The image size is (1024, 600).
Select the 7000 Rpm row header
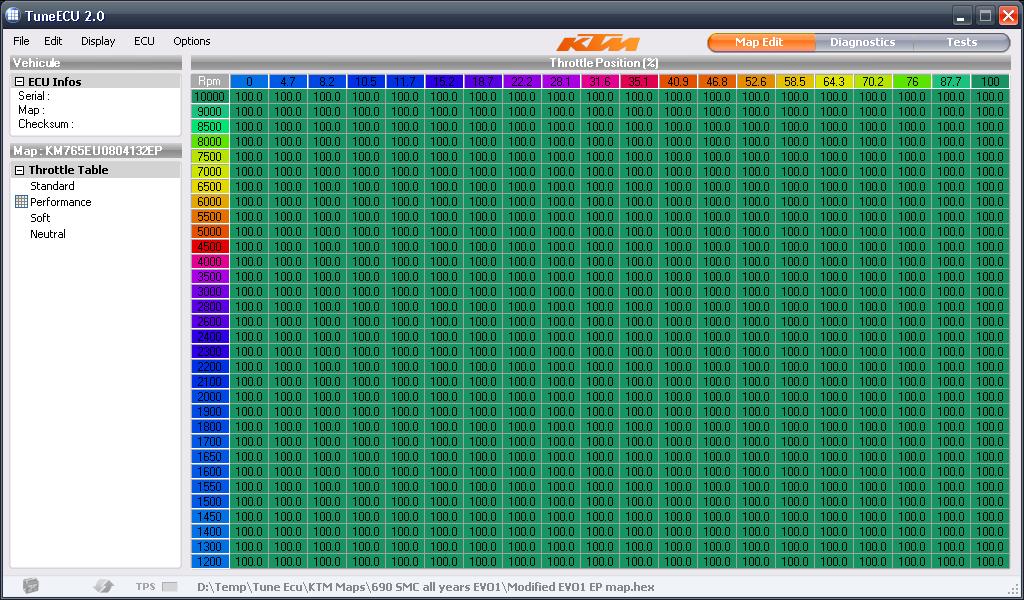click(210, 172)
